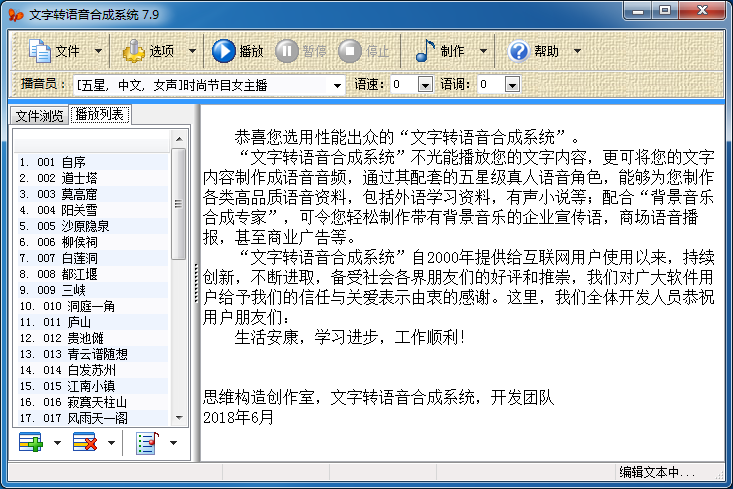Viewport: 733px width, 489px height.
Task: Click the 文件 (File) document icon
Action: point(40,51)
